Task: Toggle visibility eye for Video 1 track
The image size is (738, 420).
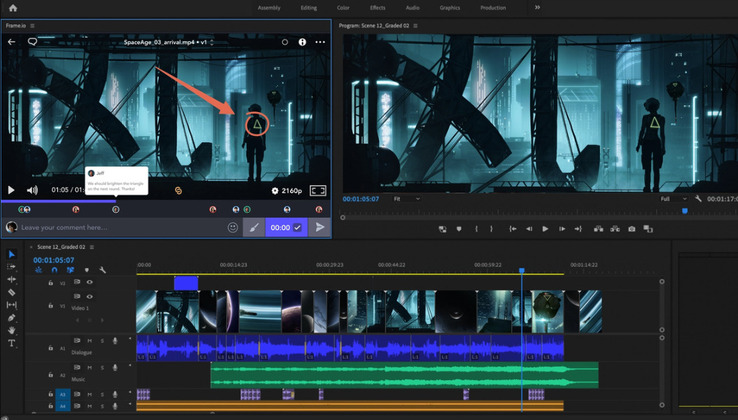Action: pos(89,297)
